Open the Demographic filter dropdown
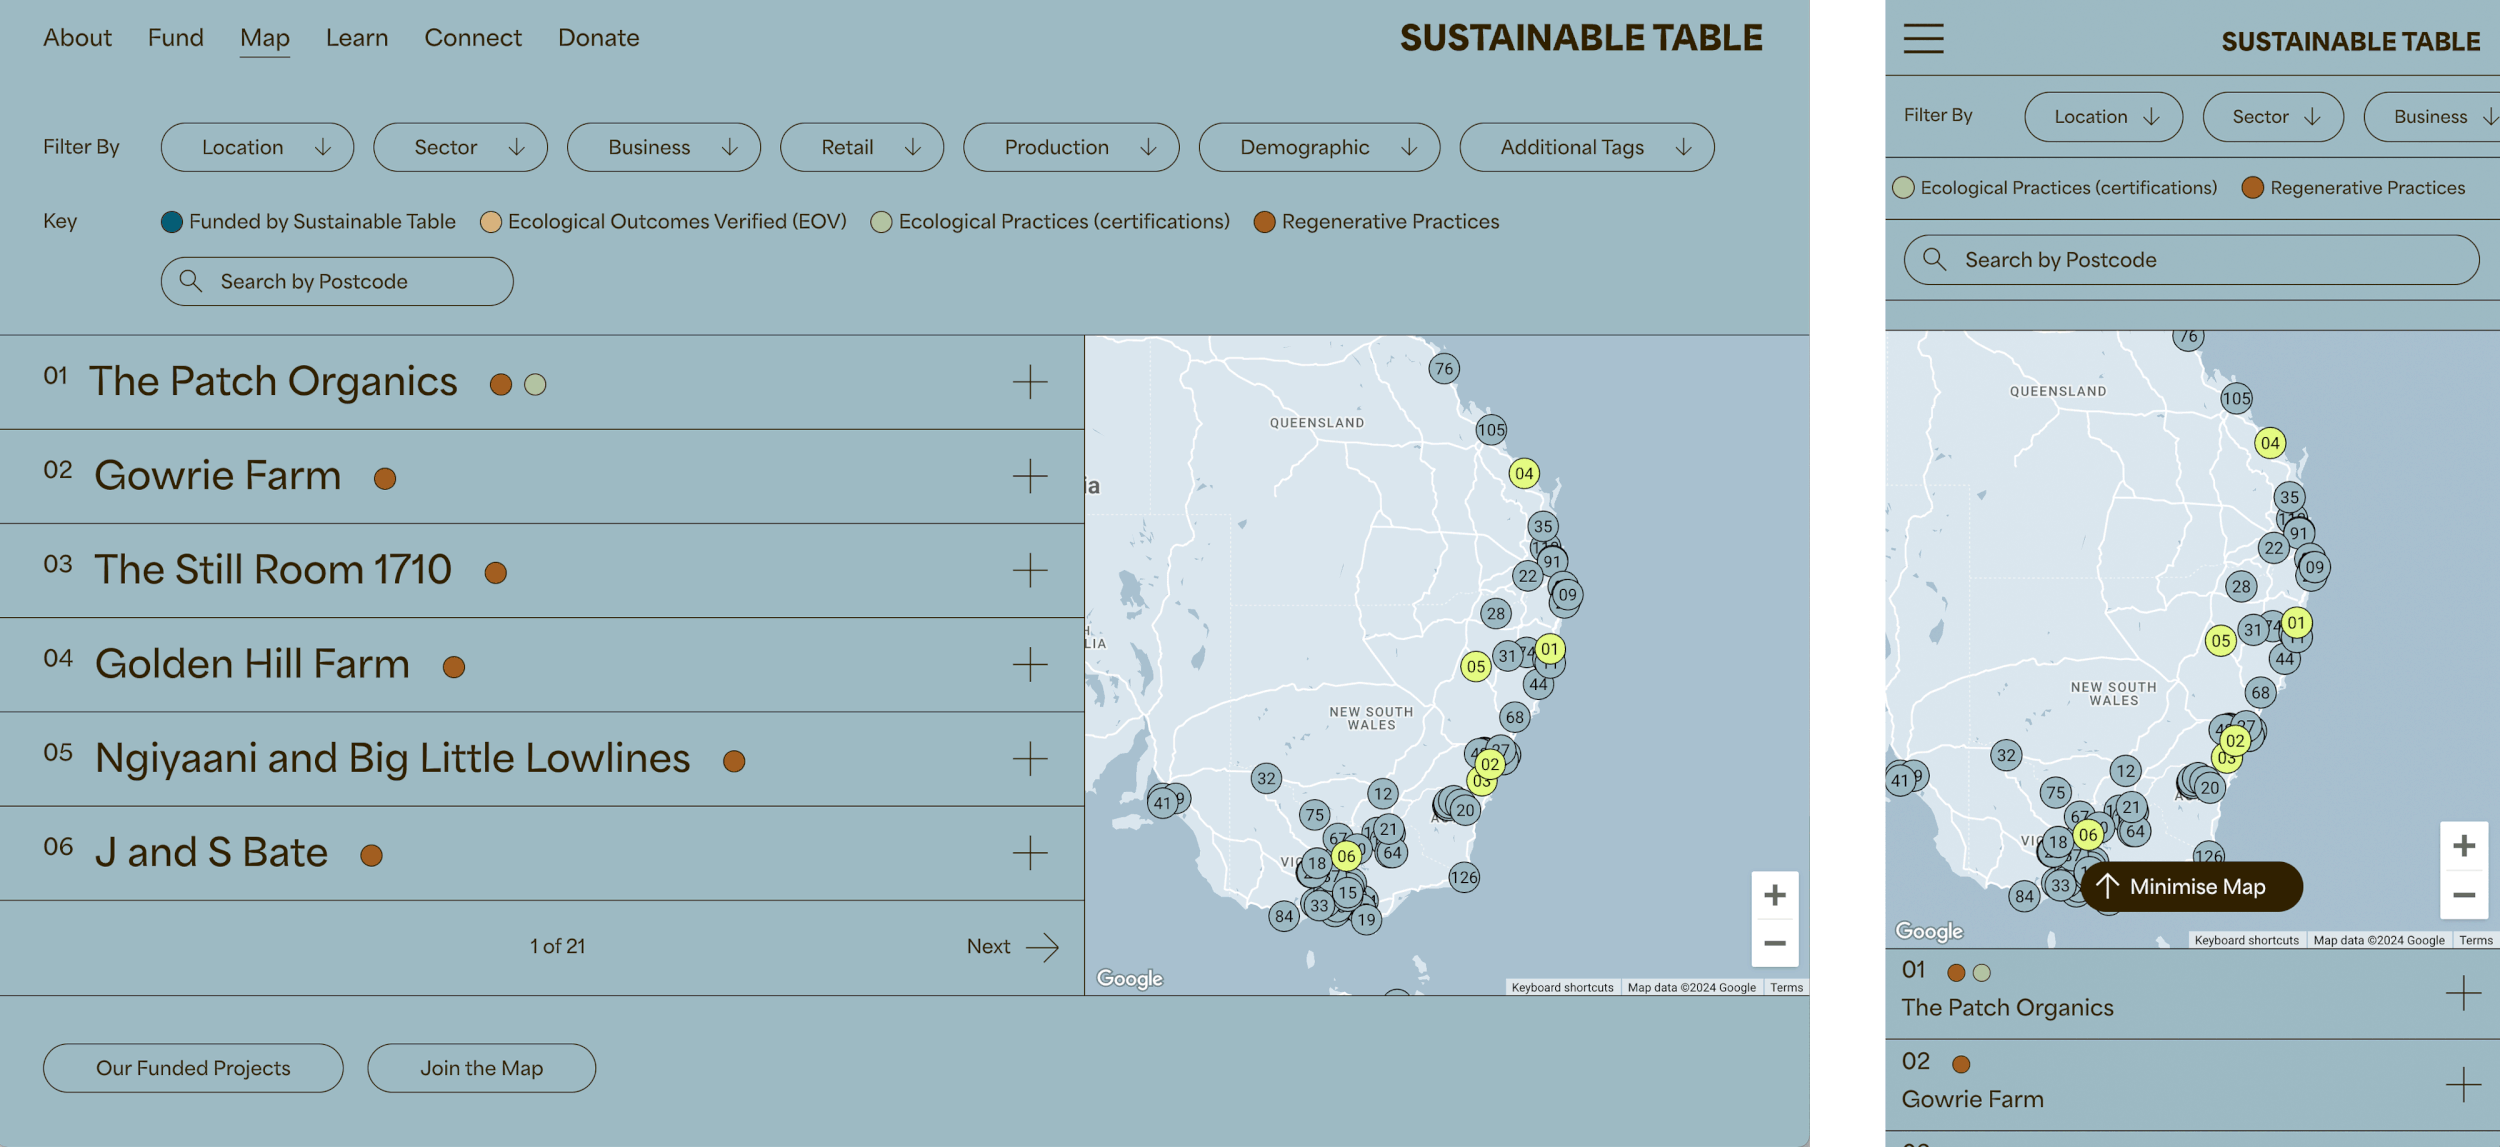 (x=1318, y=148)
